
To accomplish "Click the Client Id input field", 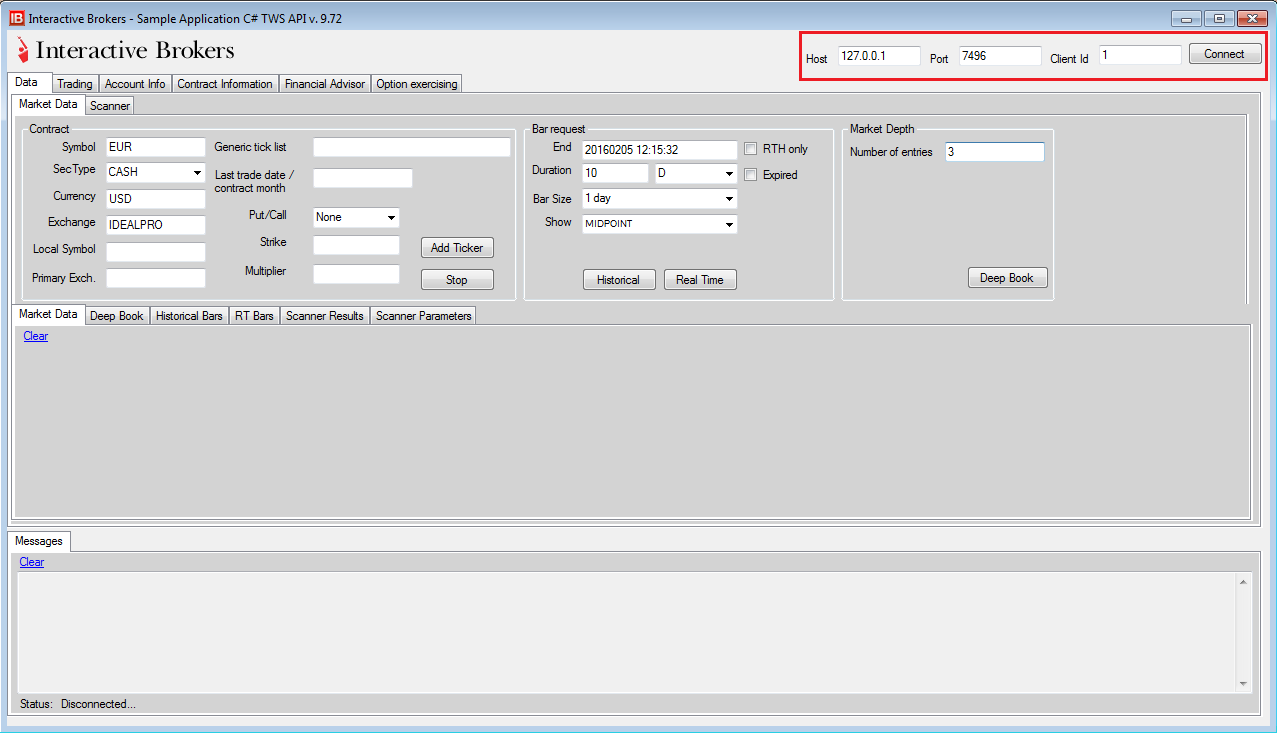I will click(x=1140, y=56).
